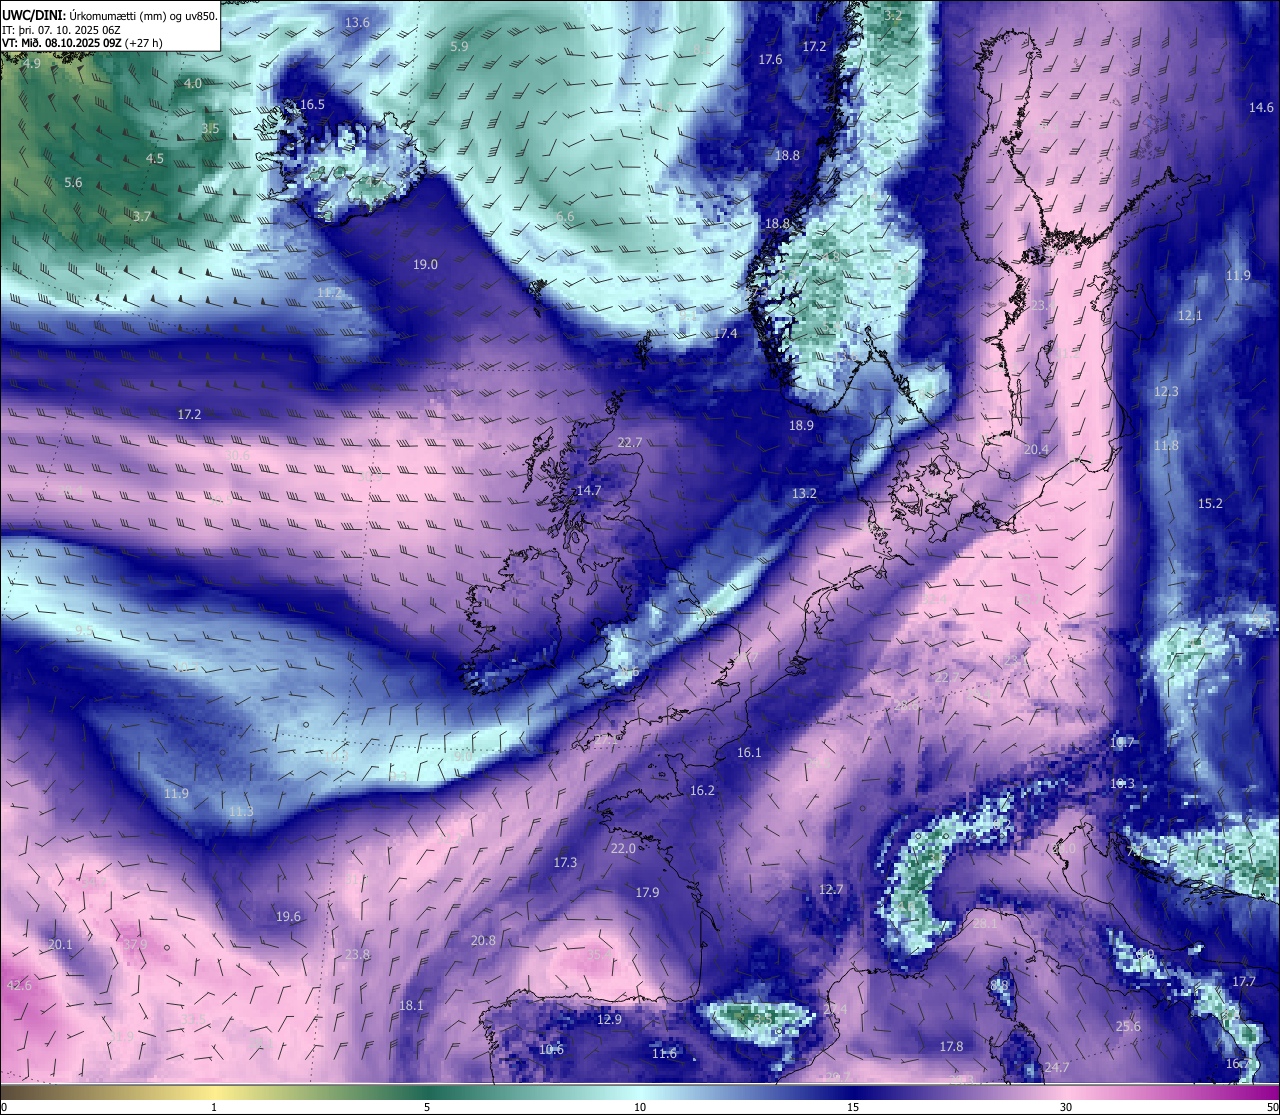Click the map value '12.9'

609,1019
